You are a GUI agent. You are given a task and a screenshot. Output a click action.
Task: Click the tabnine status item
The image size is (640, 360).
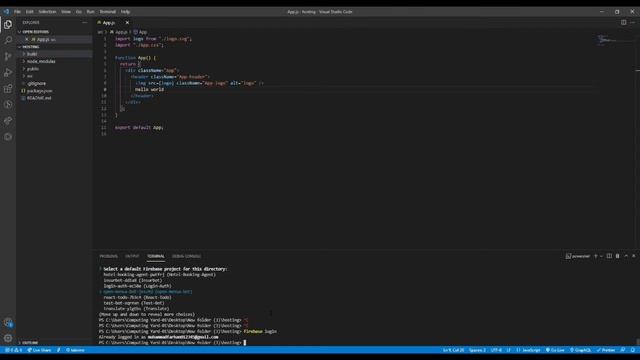point(75,350)
